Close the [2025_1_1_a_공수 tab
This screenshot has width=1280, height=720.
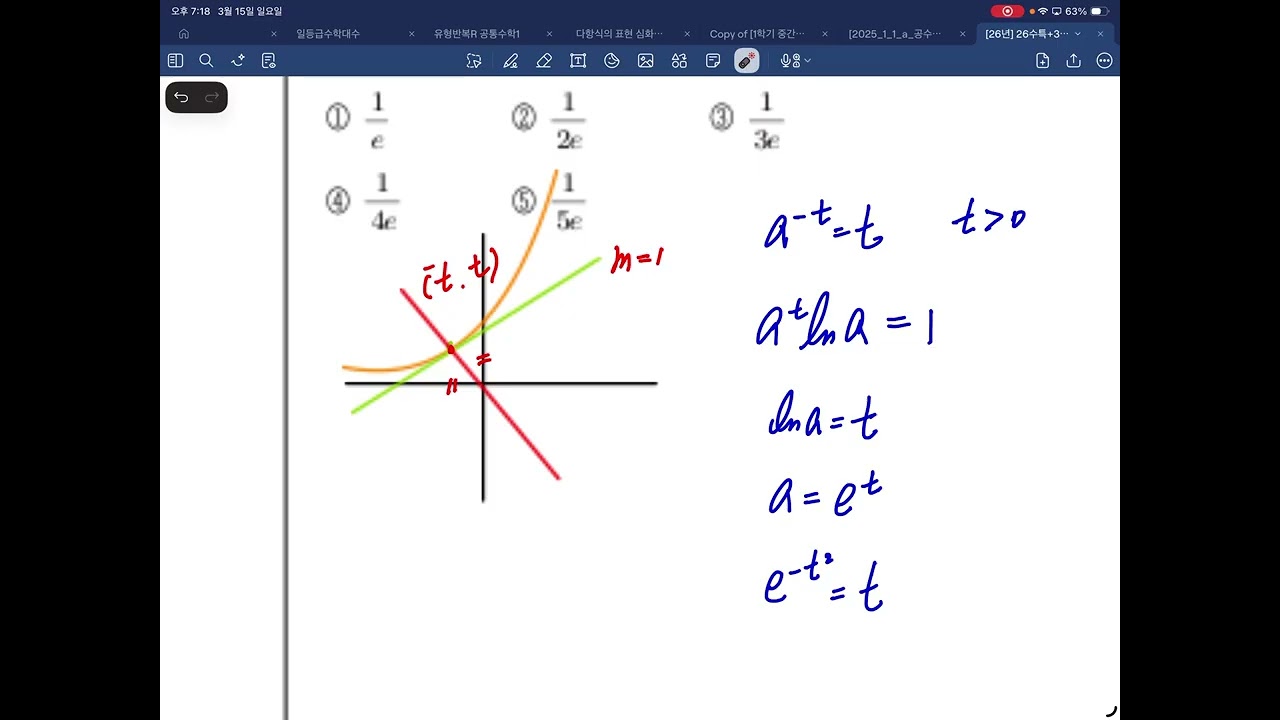click(963, 34)
